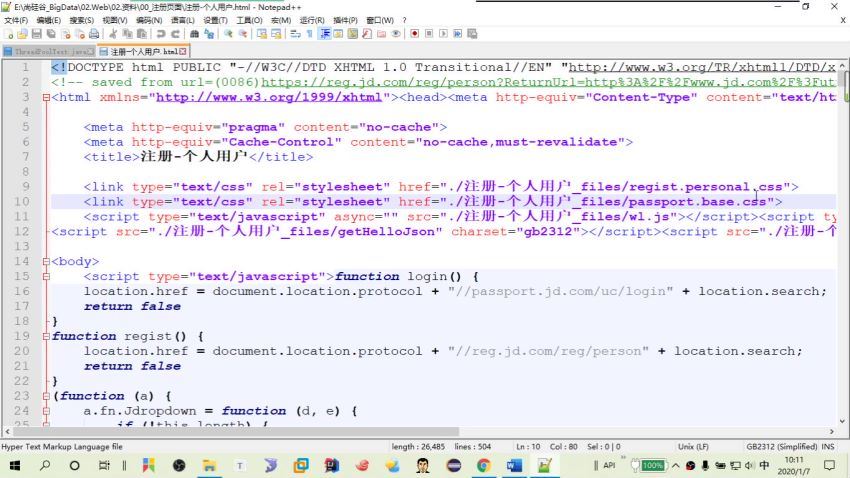The width and height of the screenshot is (850, 478).
Task: Close current file using toolbar icon
Action: point(66,34)
